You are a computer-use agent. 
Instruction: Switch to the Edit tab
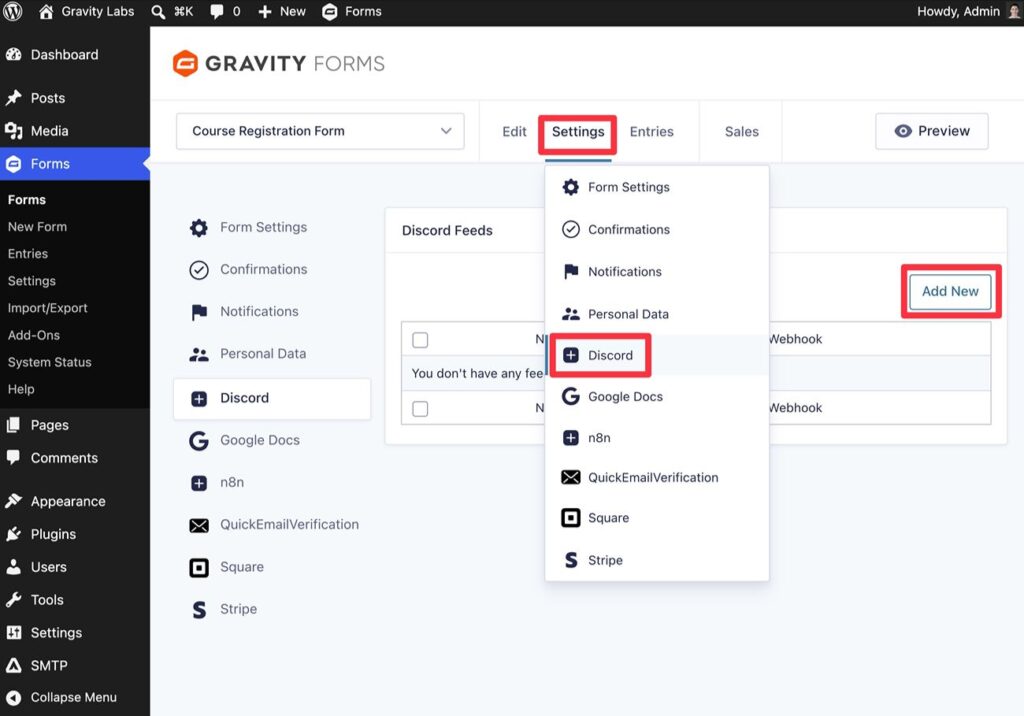pyautogui.click(x=514, y=132)
